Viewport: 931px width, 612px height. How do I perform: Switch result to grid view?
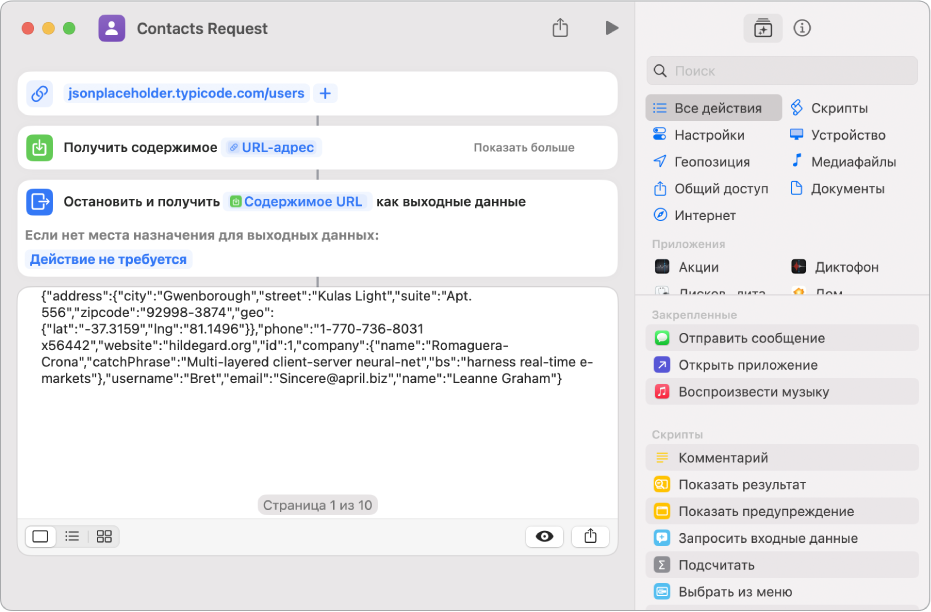coord(104,536)
